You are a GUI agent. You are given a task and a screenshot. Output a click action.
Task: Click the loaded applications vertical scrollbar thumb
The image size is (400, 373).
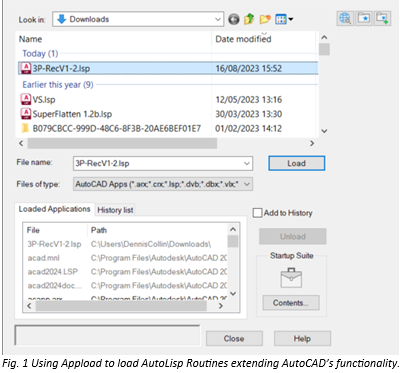(x=233, y=241)
